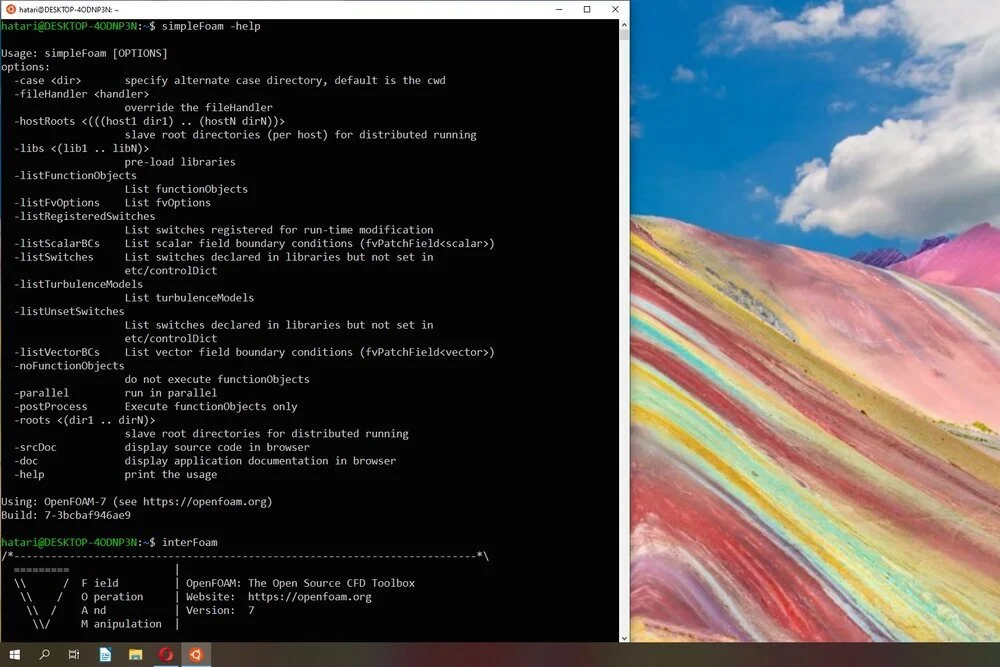This screenshot has height=667, width=1000.
Task: Open Windows Search from the taskbar
Action: point(44,654)
